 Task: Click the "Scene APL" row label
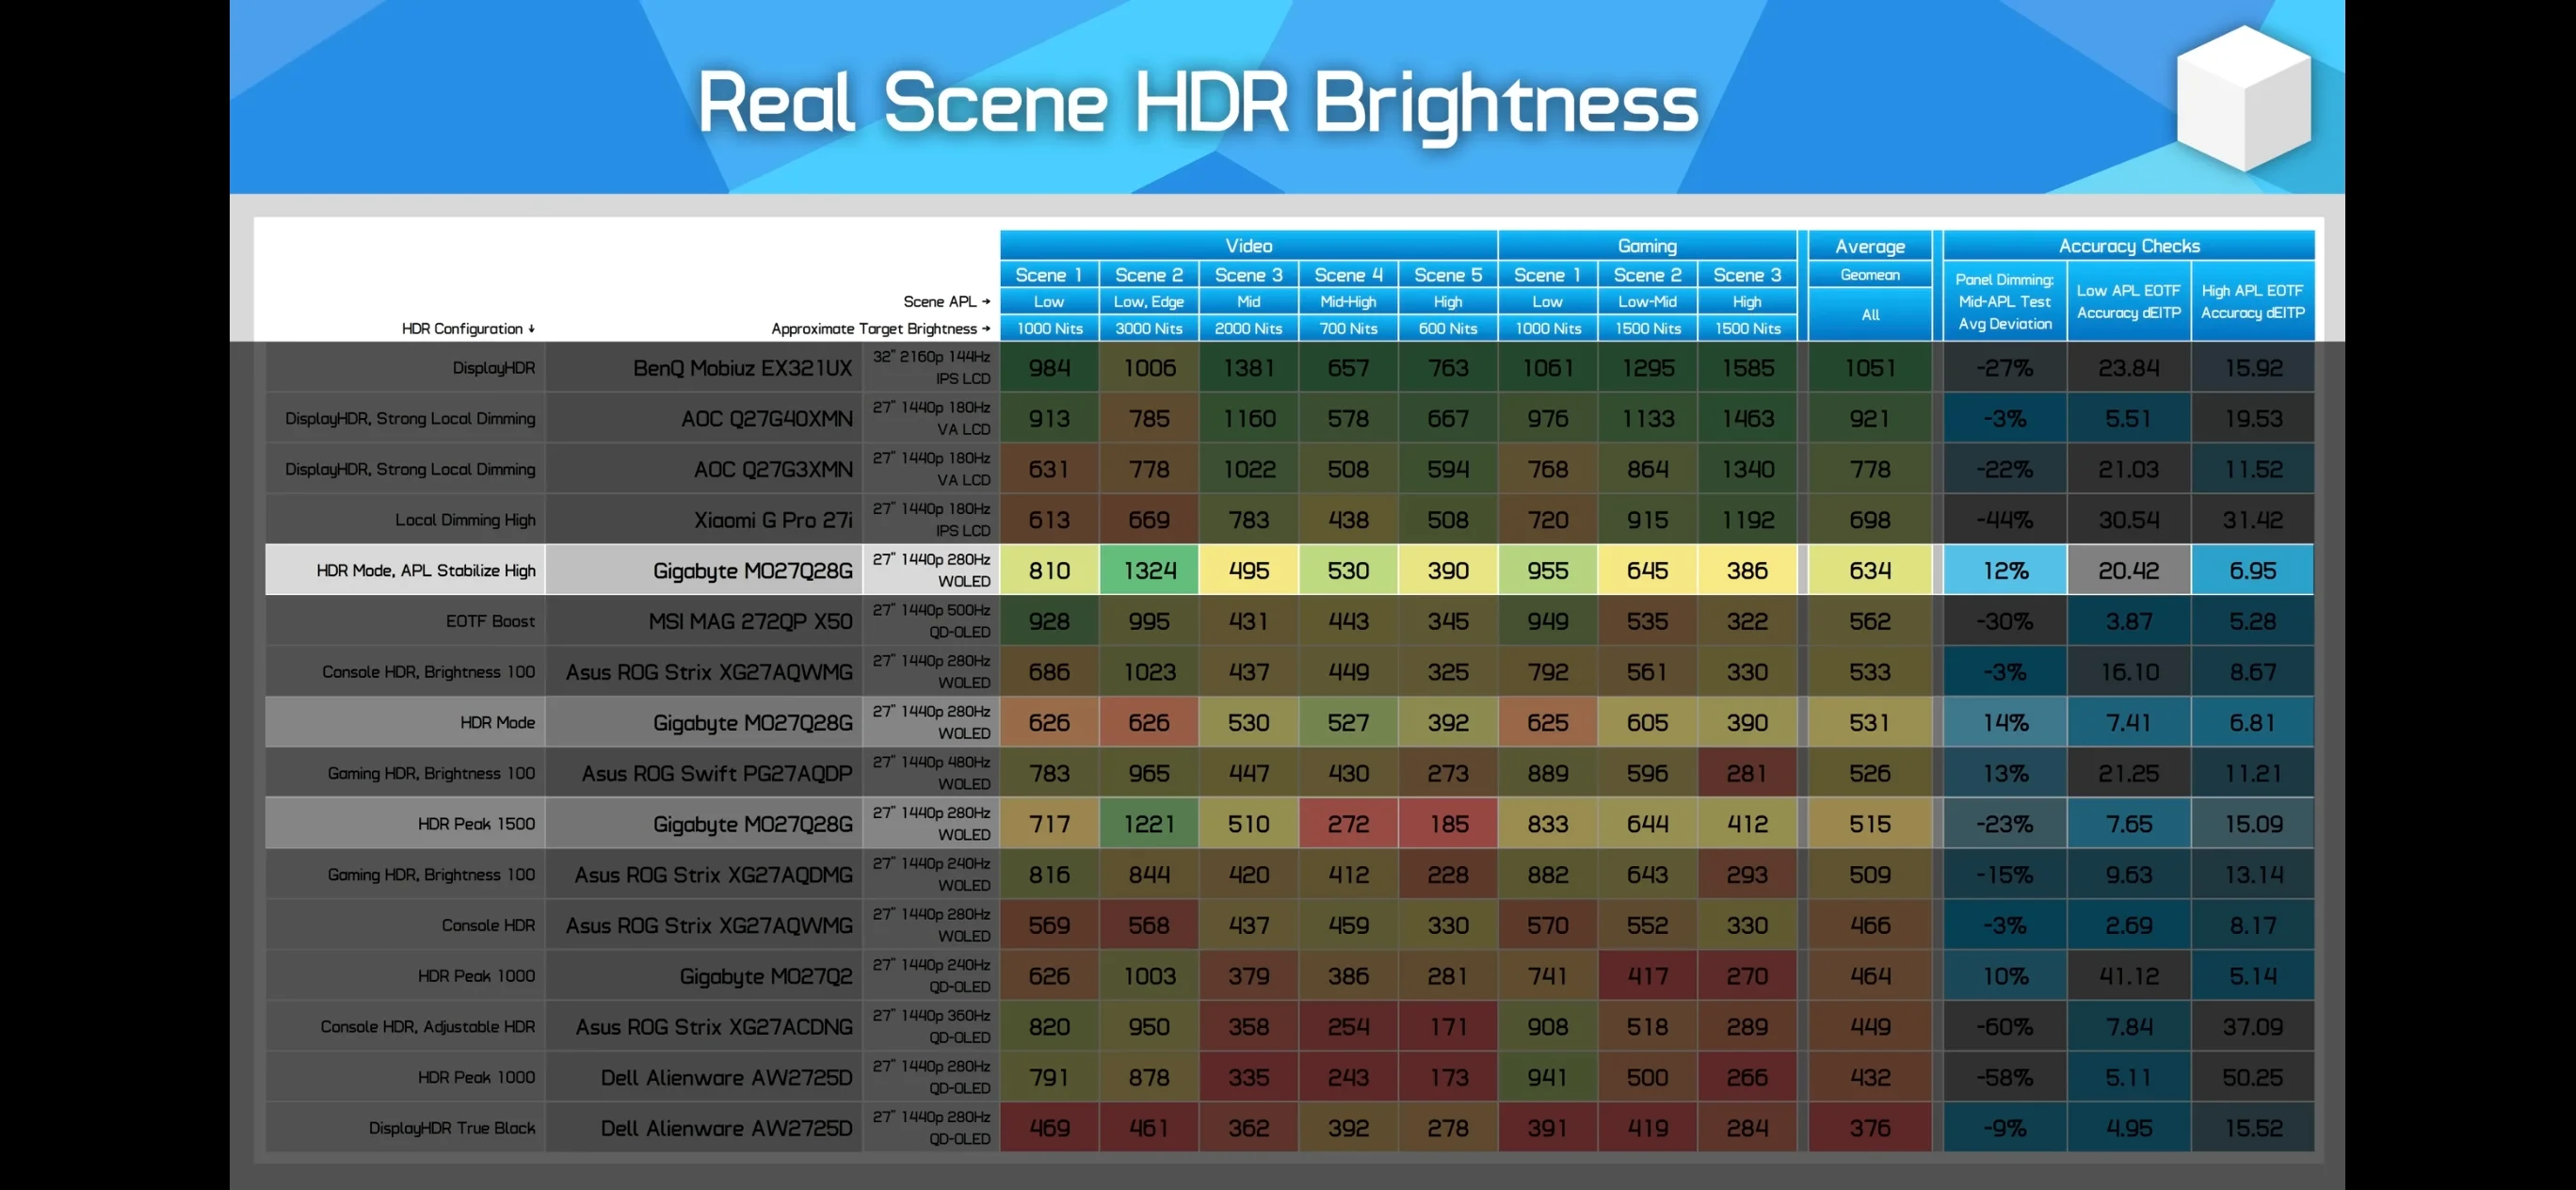click(946, 302)
